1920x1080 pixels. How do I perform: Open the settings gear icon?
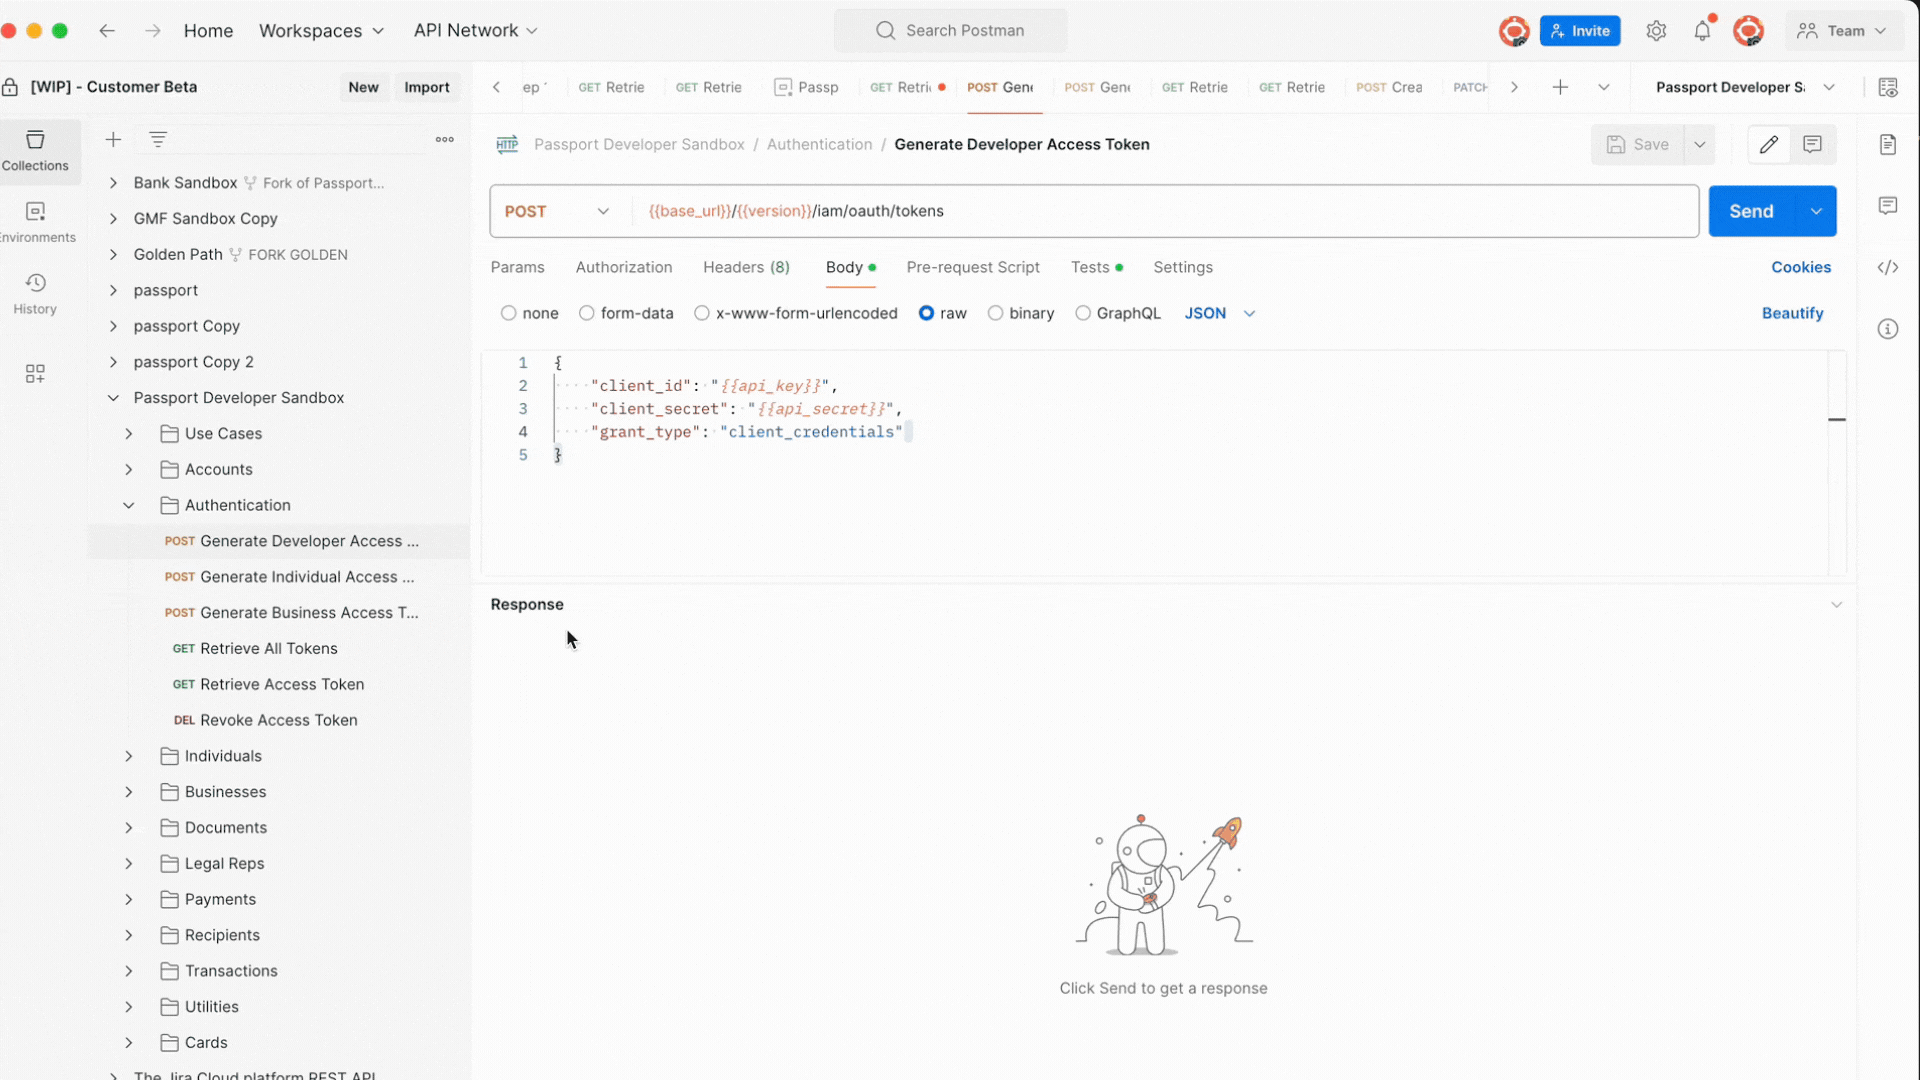(x=1656, y=31)
